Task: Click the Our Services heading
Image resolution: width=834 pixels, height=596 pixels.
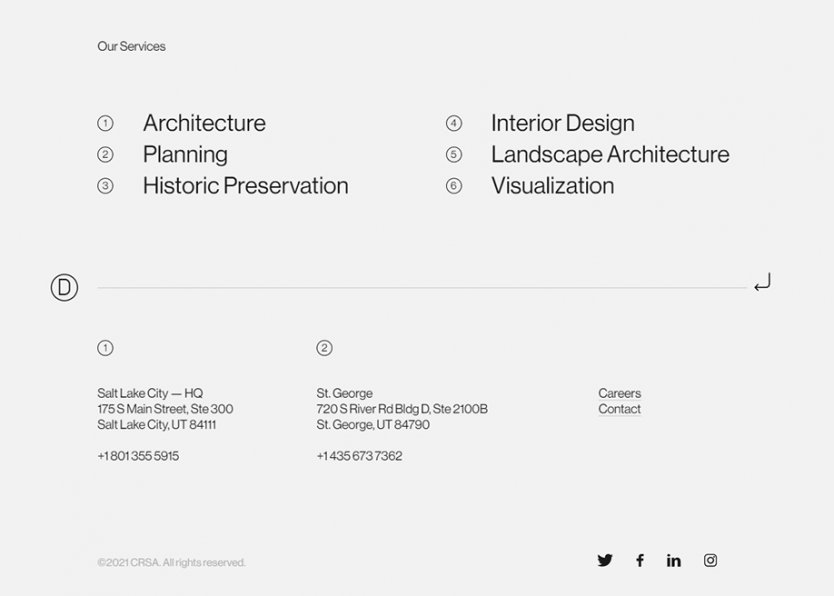Action: click(x=131, y=46)
